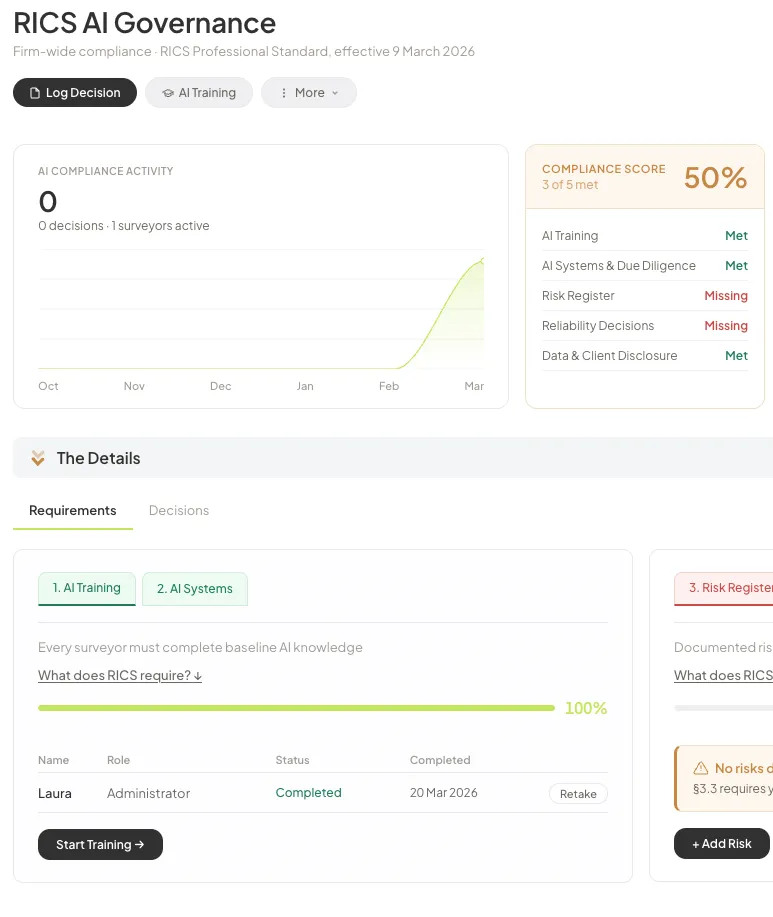Click the Log Decision button

tap(75, 93)
